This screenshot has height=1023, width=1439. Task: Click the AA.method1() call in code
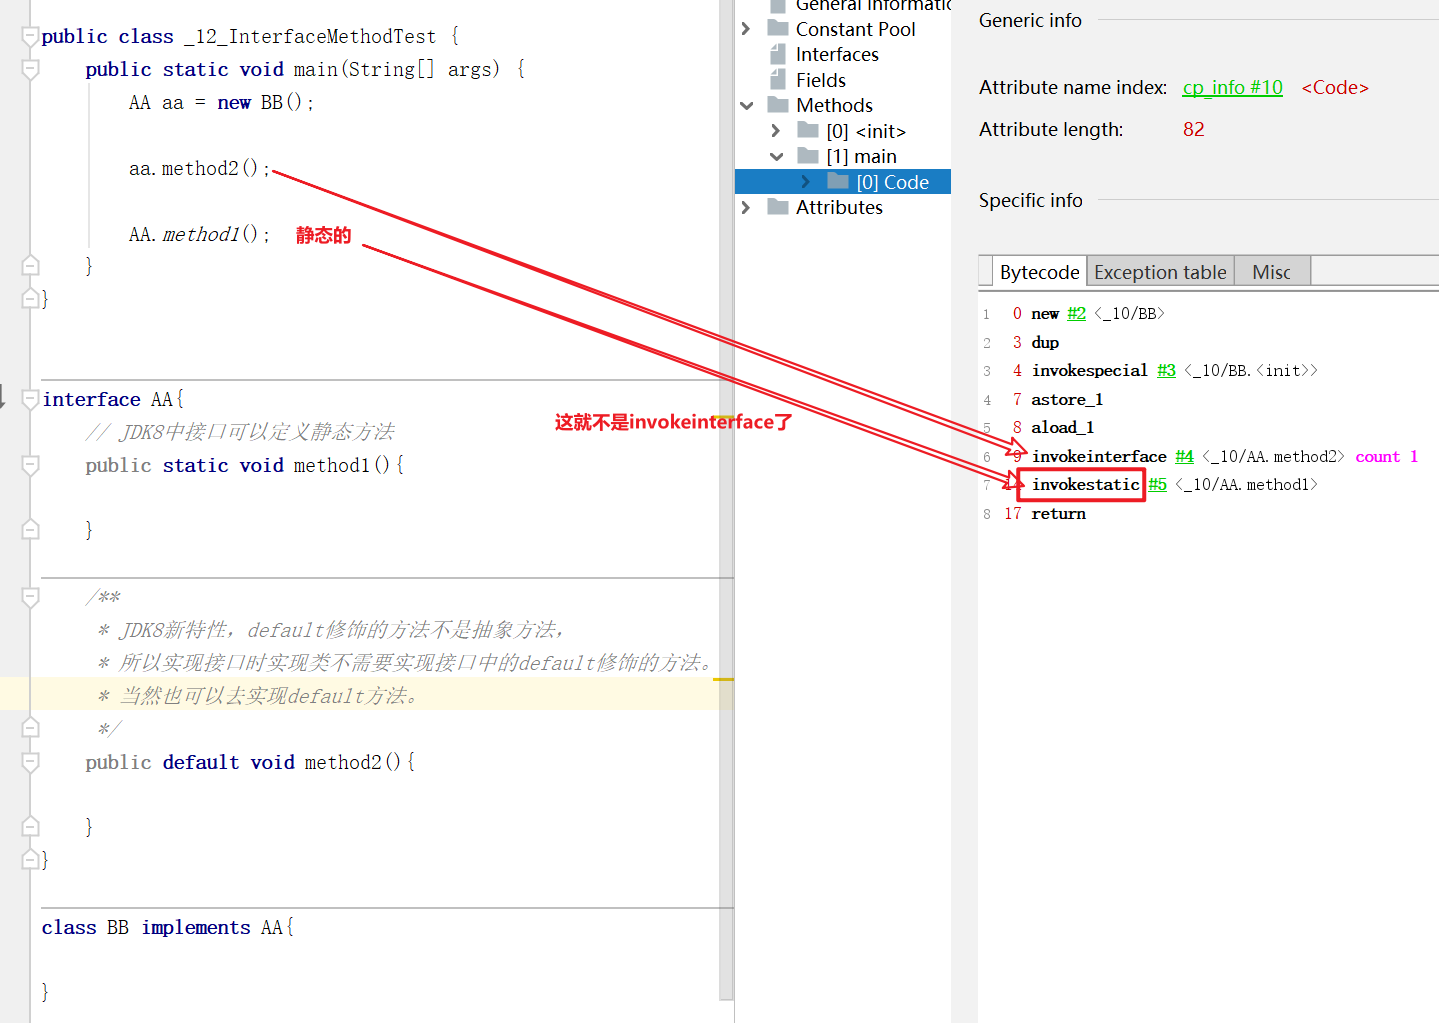coord(199,235)
